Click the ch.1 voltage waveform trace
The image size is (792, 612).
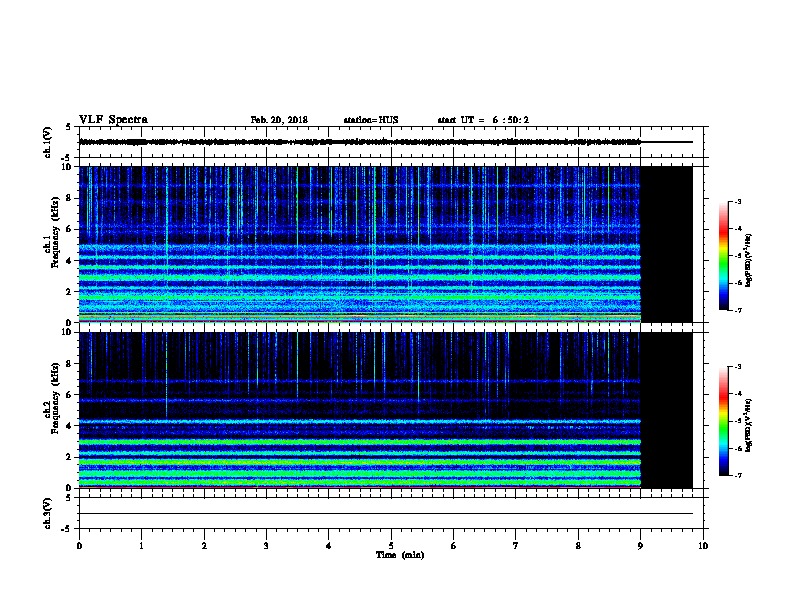pyautogui.click(x=360, y=142)
